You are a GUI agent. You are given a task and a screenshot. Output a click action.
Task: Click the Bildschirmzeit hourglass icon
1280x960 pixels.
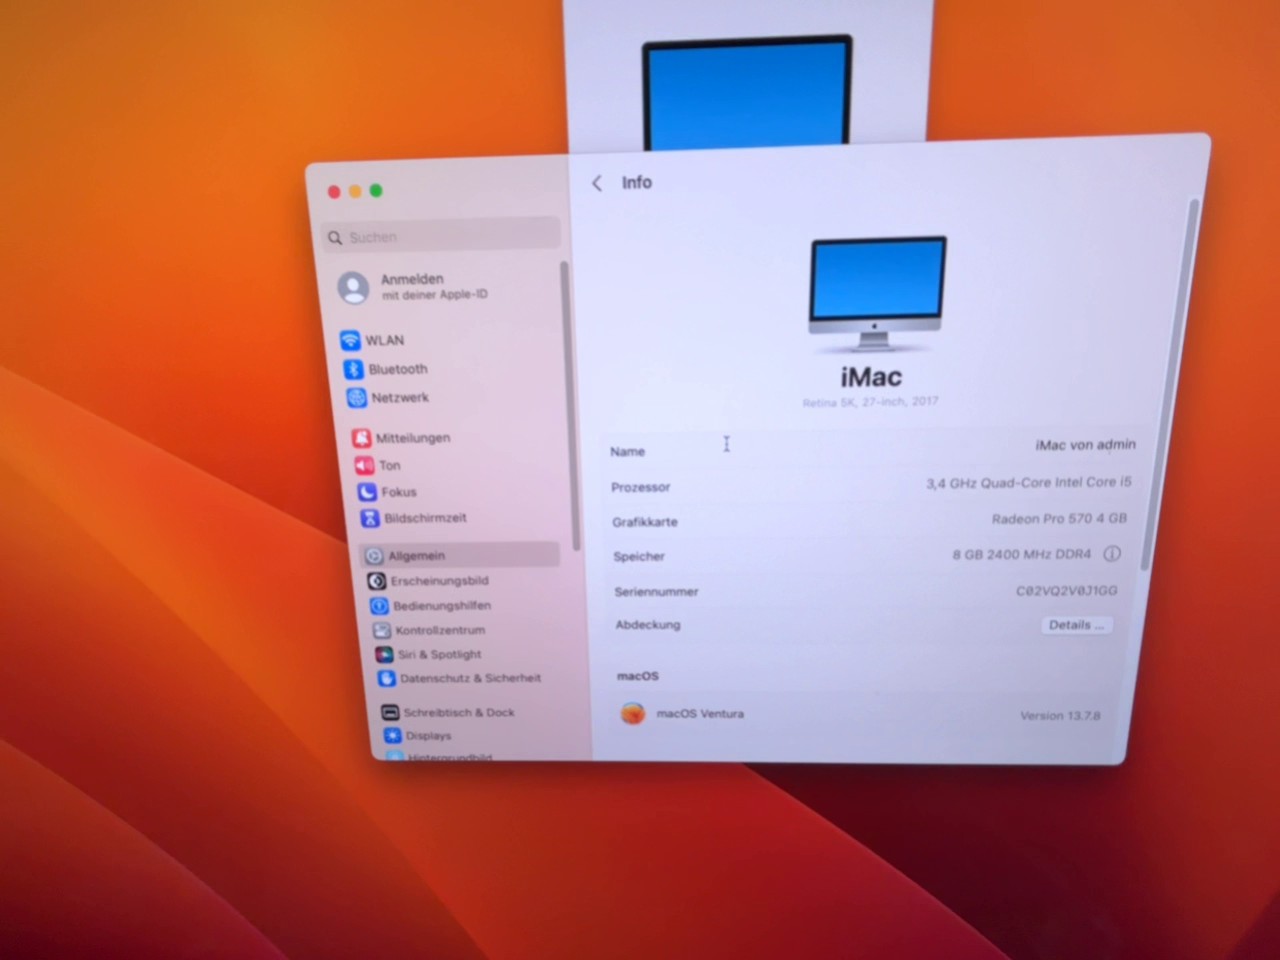coord(370,518)
